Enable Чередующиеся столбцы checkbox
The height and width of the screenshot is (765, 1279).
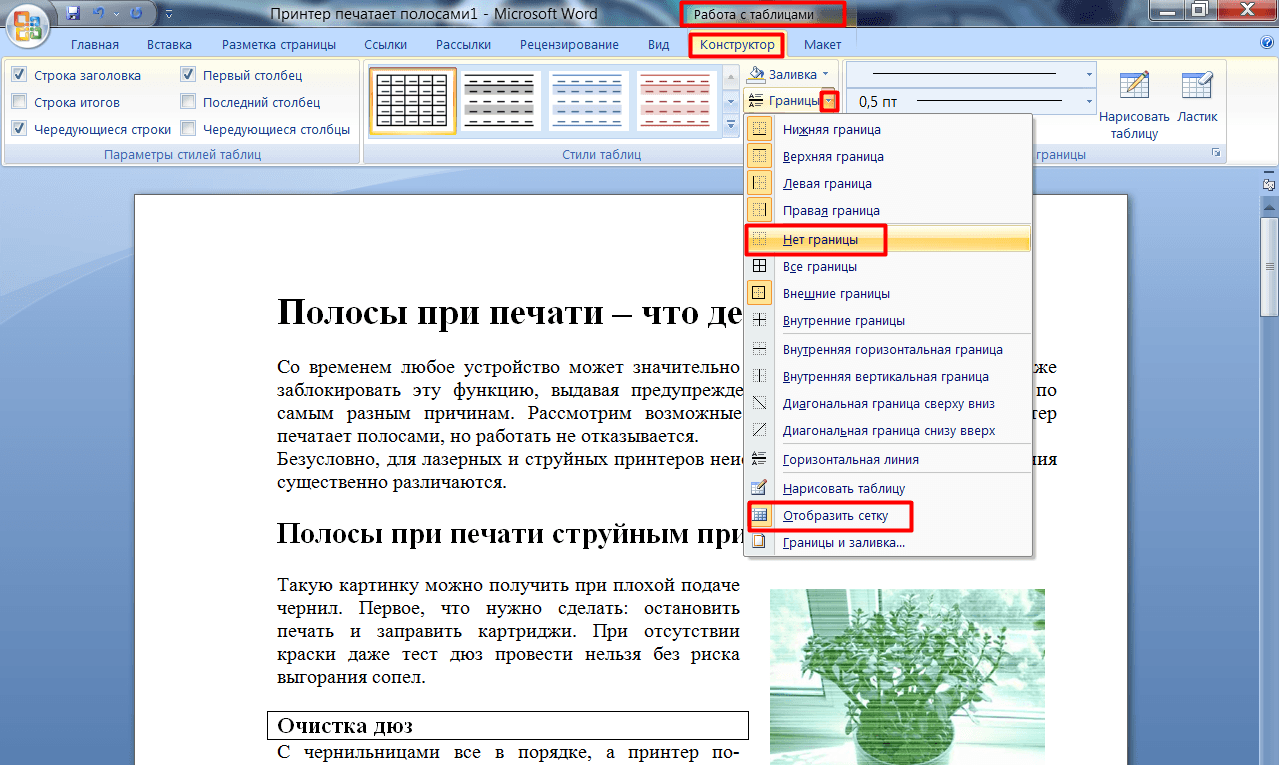188,129
